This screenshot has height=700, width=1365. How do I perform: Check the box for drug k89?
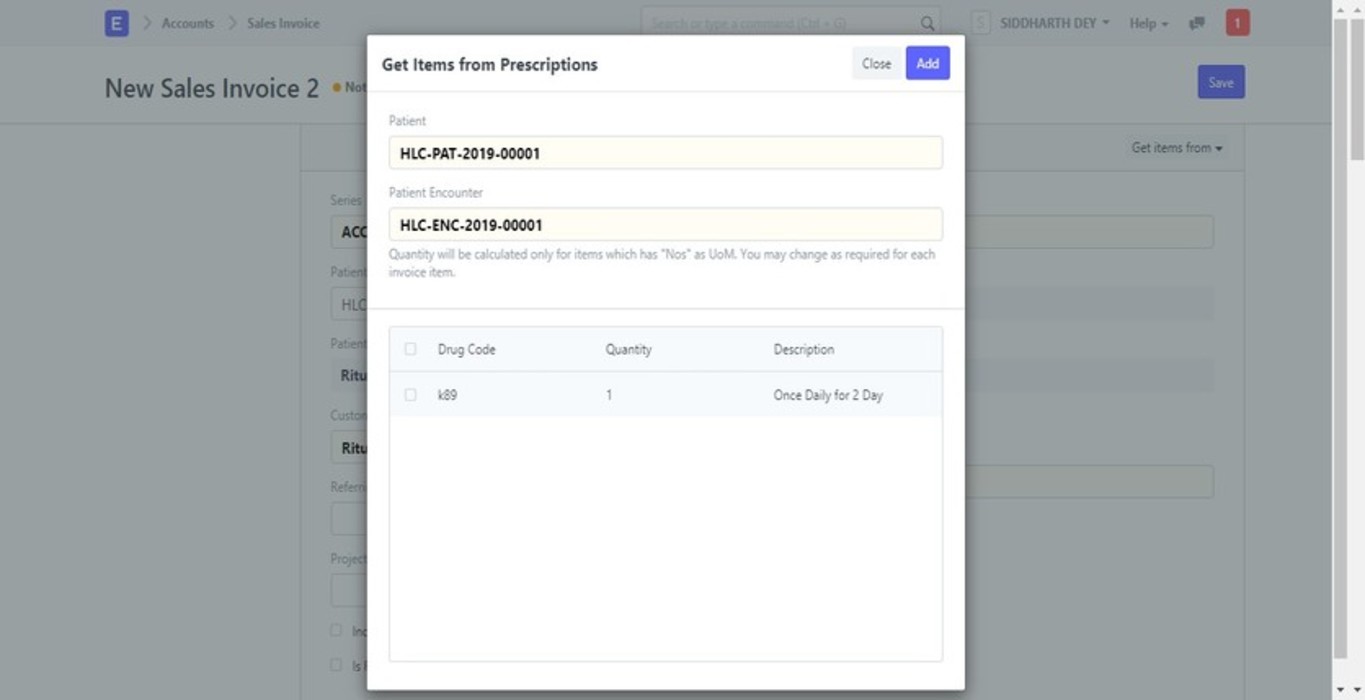410,395
